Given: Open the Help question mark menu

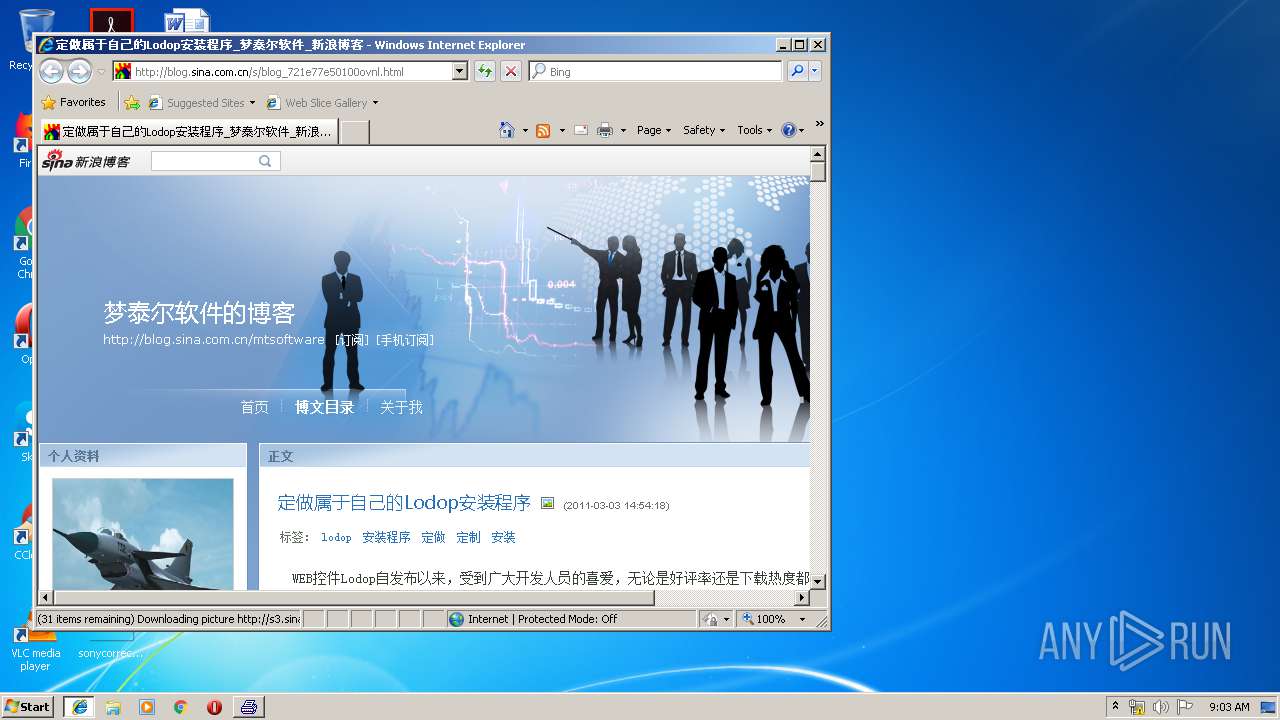Looking at the screenshot, I should point(793,130).
